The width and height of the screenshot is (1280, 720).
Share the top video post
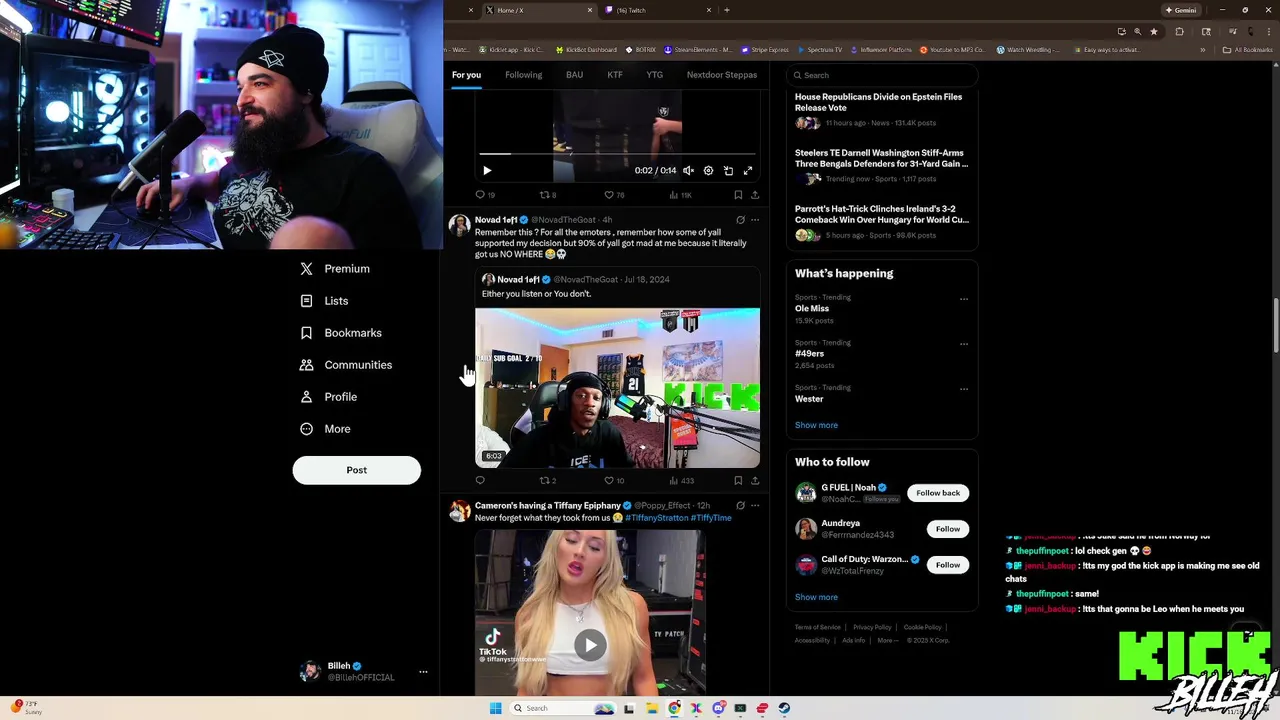(755, 195)
